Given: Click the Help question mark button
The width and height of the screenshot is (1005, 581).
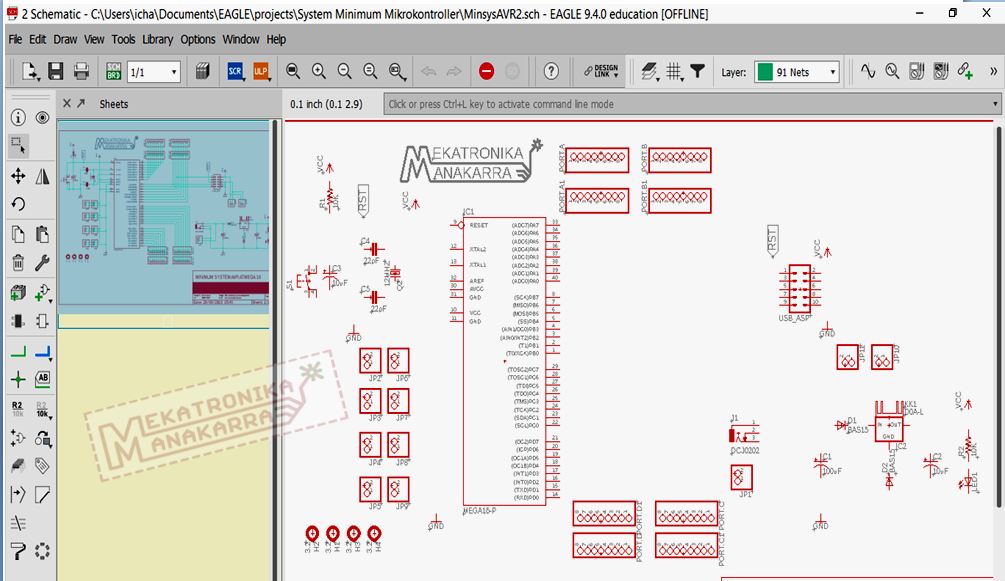Looking at the screenshot, I should point(551,71).
